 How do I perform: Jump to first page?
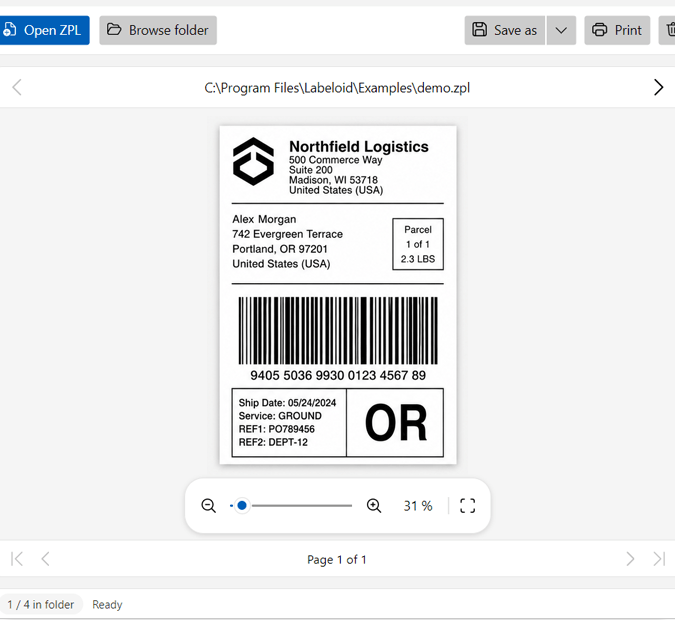17,559
